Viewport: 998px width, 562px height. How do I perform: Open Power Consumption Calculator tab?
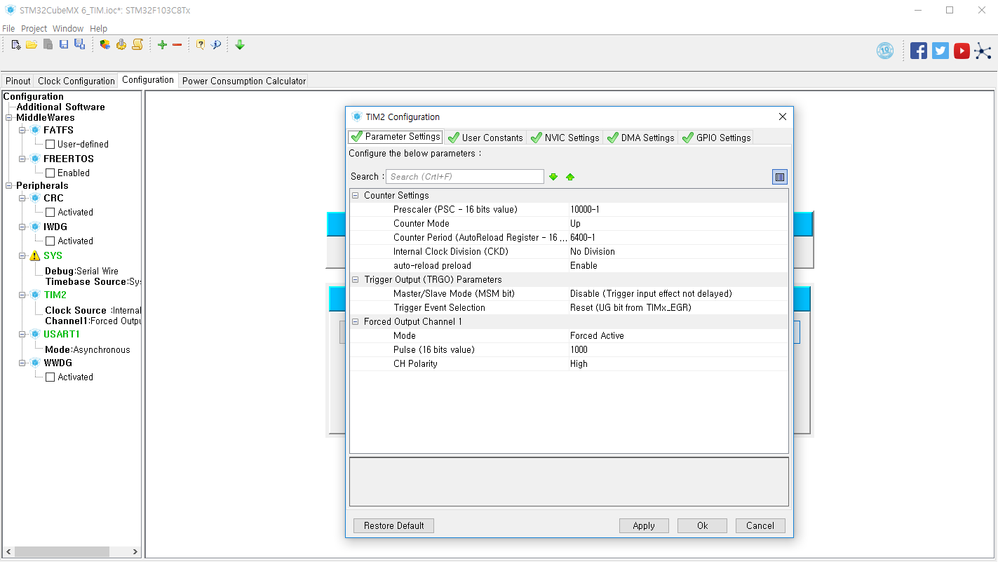click(x=244, y=81)
